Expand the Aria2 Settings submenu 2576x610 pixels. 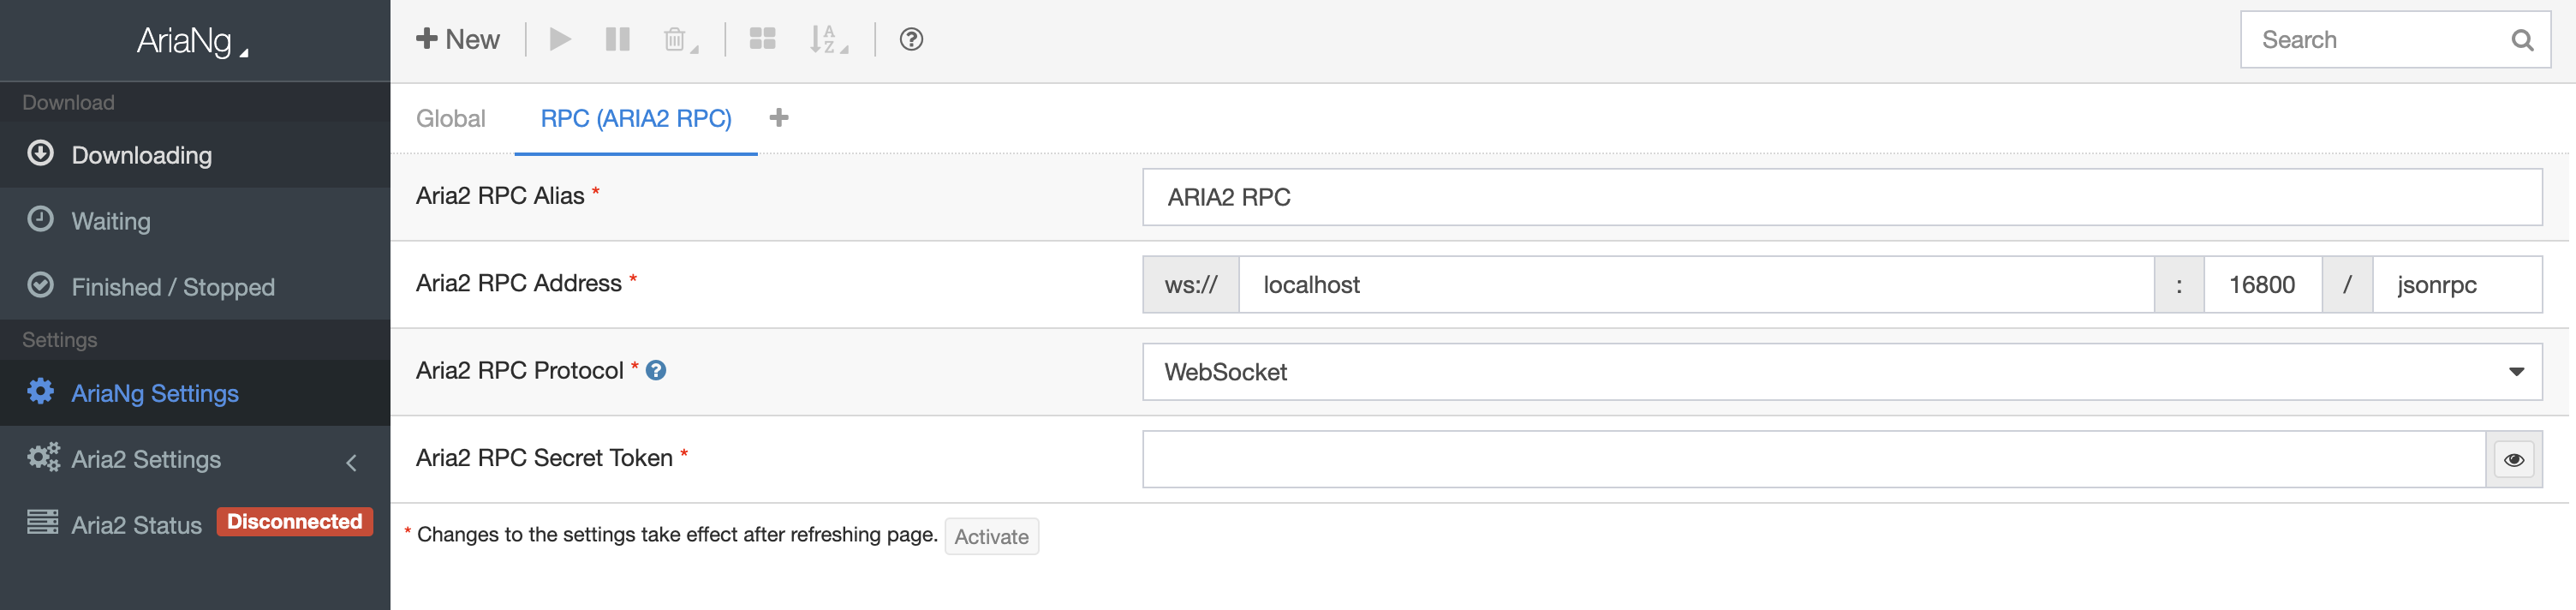pyautogui.click(x=195, y=460)
